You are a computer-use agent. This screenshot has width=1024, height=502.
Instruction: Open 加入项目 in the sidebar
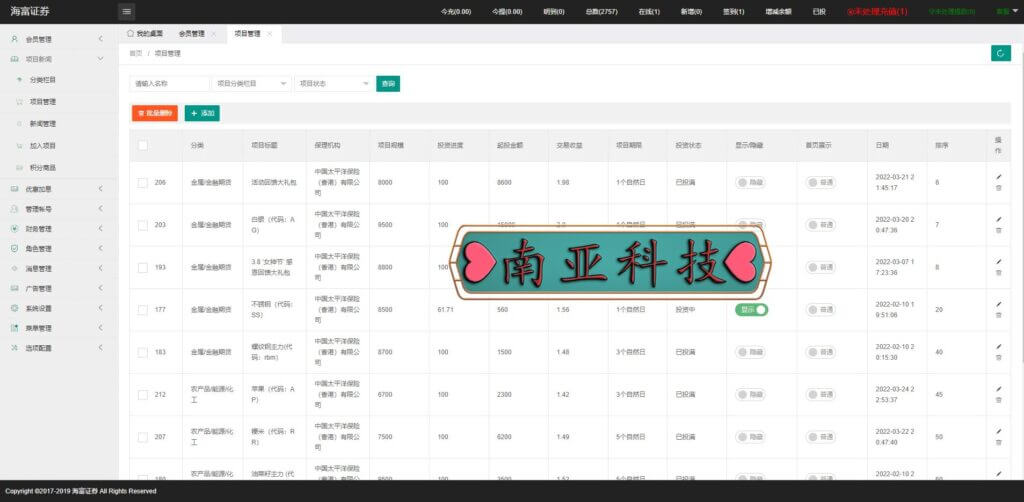point(42,146)
